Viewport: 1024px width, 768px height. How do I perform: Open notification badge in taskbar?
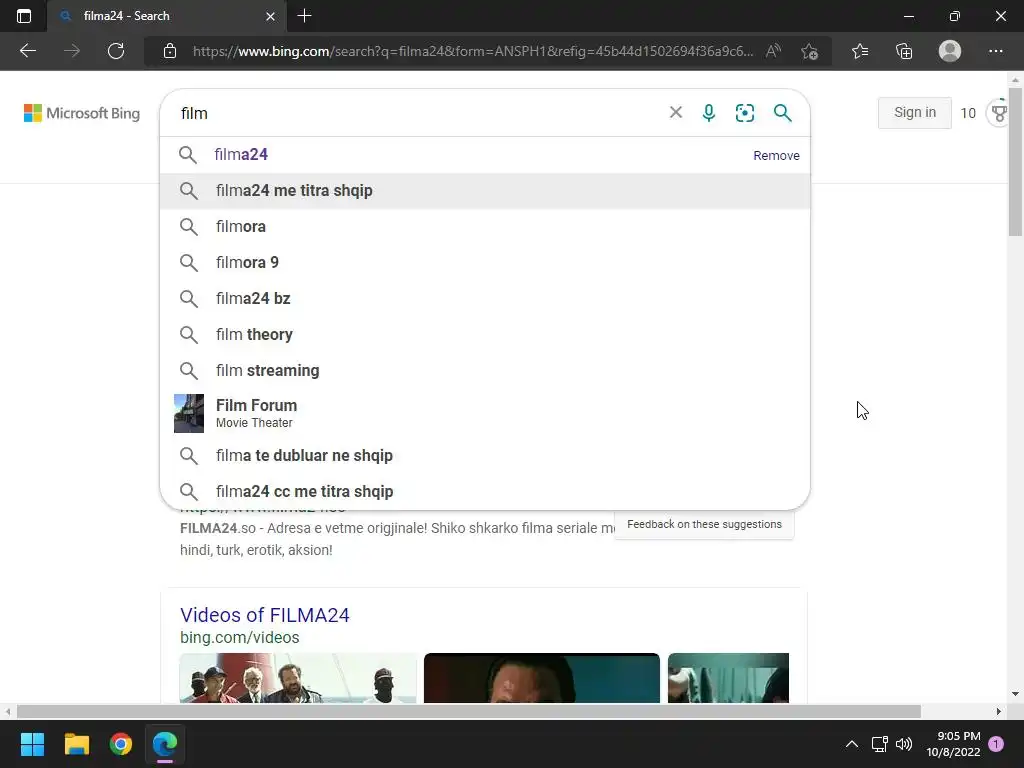pos(996,744)
